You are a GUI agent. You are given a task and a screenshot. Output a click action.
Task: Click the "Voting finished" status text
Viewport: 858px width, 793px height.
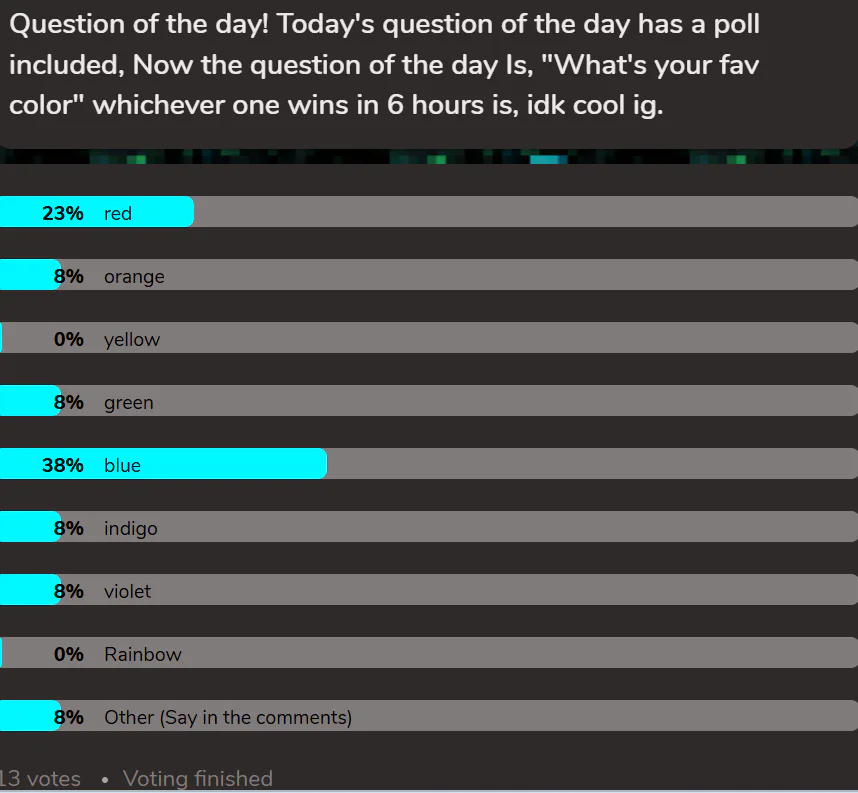(x=197, y=778)
